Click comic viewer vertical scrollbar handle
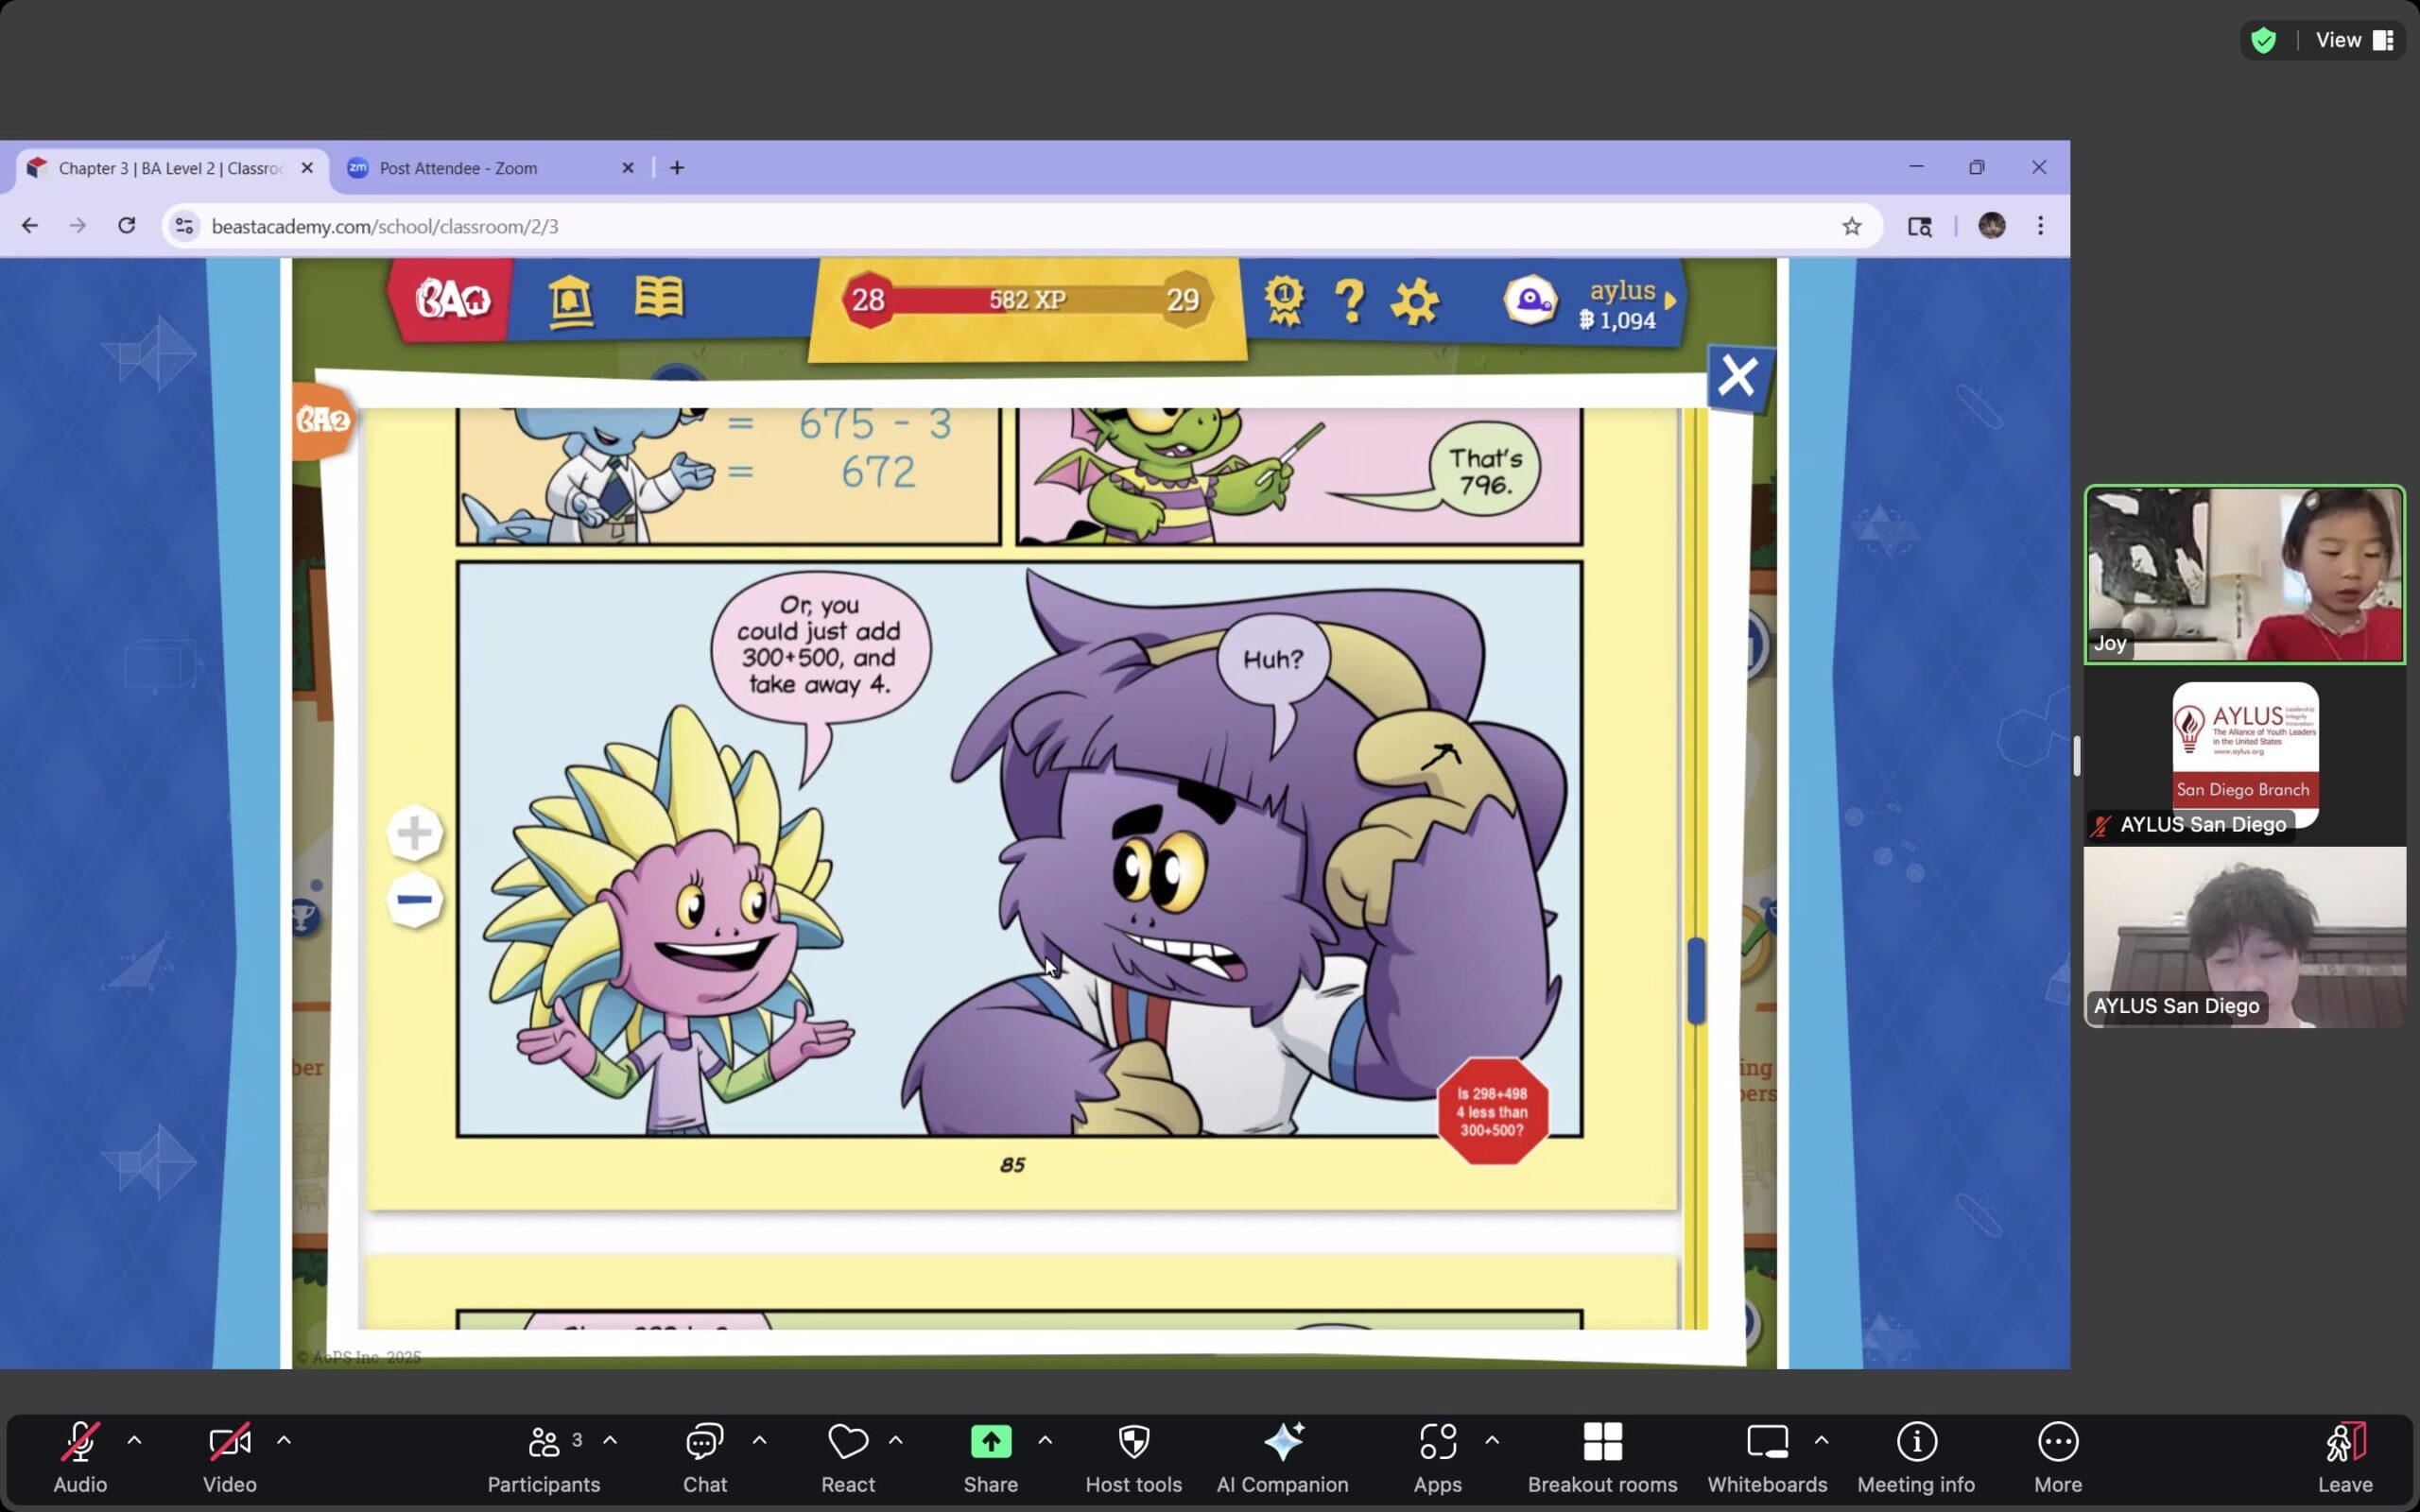The width and height of the screenshot is (2420, 1512). [x=1696, y=980]
